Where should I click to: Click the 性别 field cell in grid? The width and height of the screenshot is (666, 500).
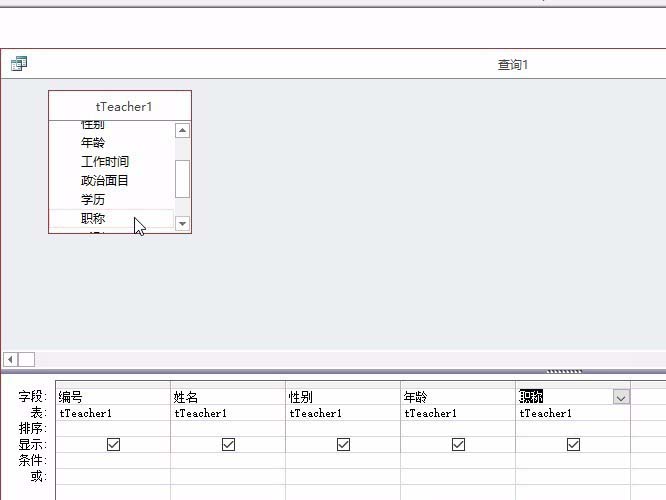[343, 397]
